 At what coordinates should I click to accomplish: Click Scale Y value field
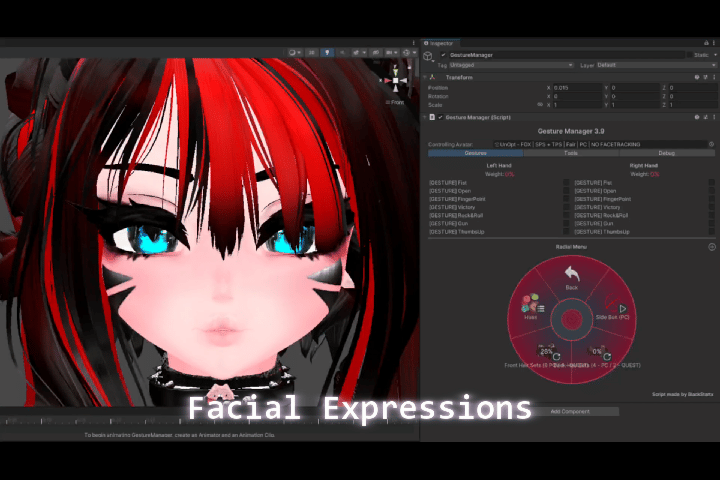click(x=635, y=105)
